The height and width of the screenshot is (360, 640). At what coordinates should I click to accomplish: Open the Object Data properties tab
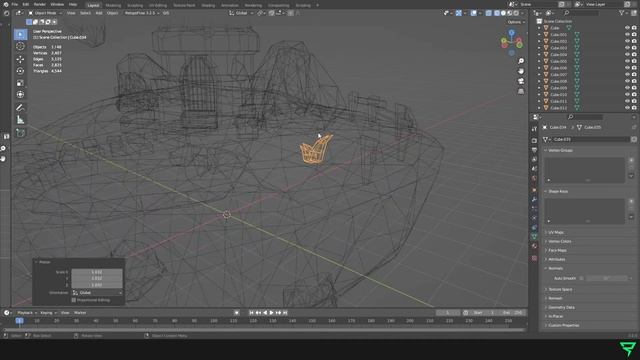[x=534, y=236]
